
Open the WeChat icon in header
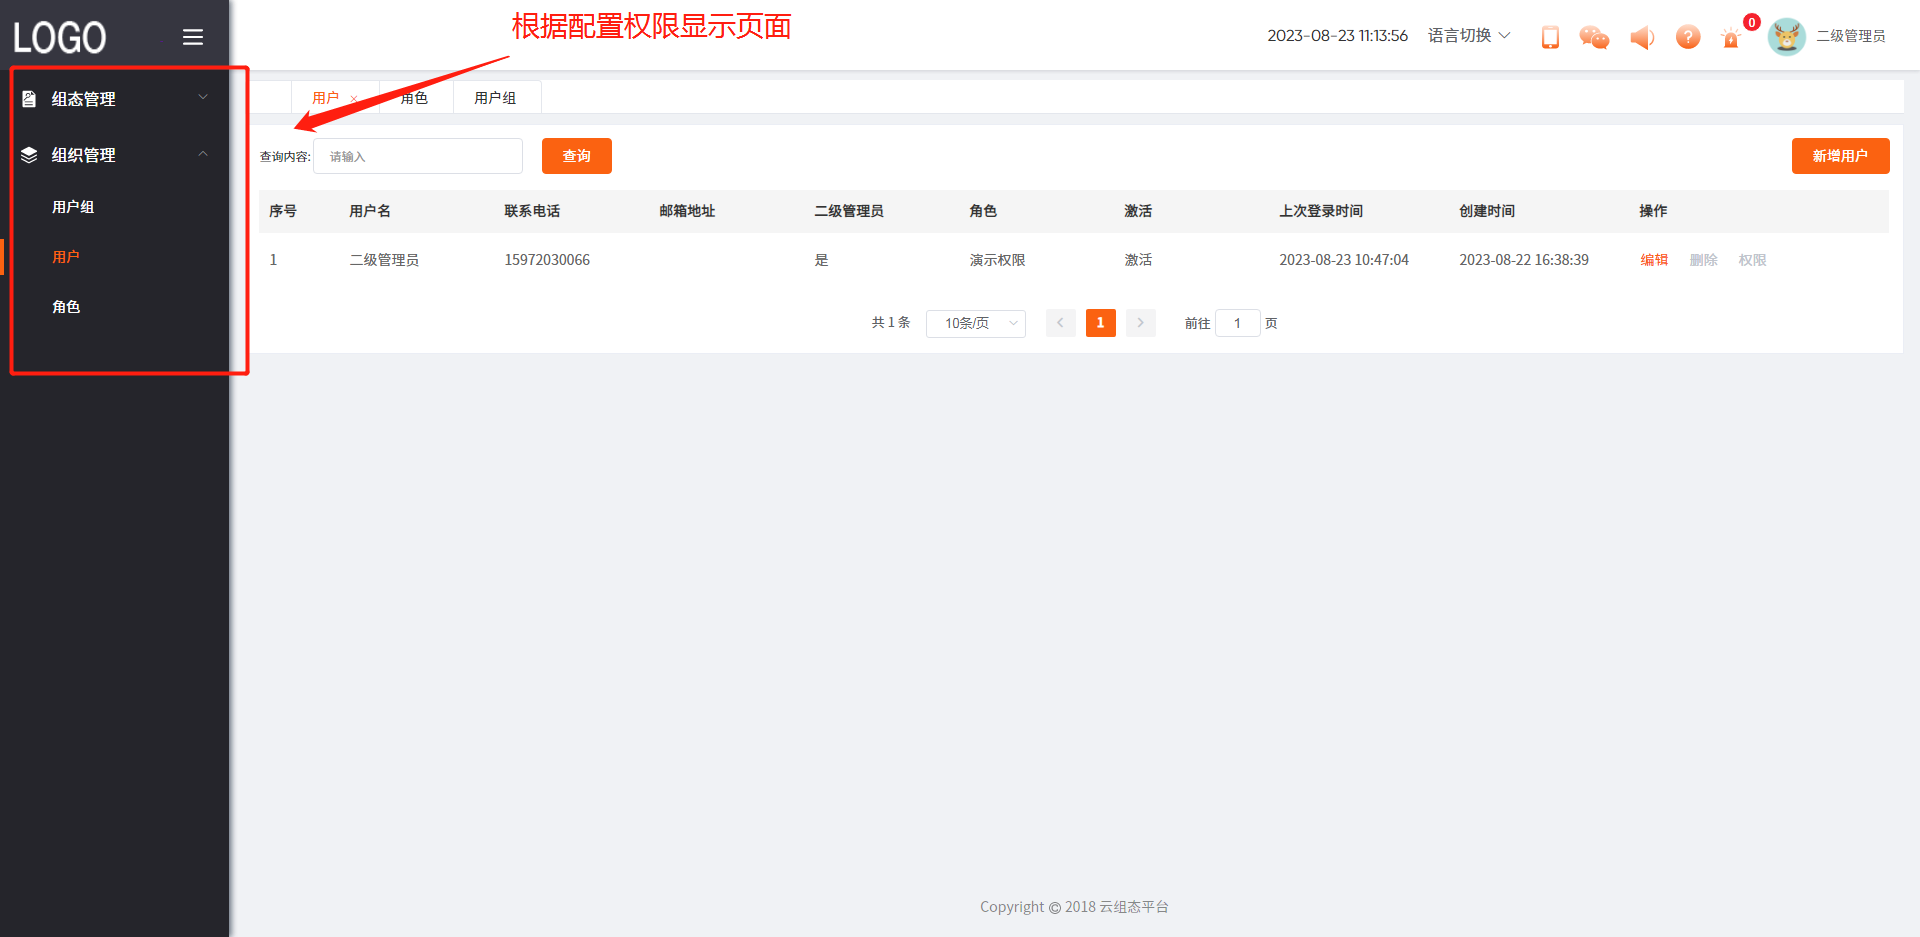coord(1594,37)
